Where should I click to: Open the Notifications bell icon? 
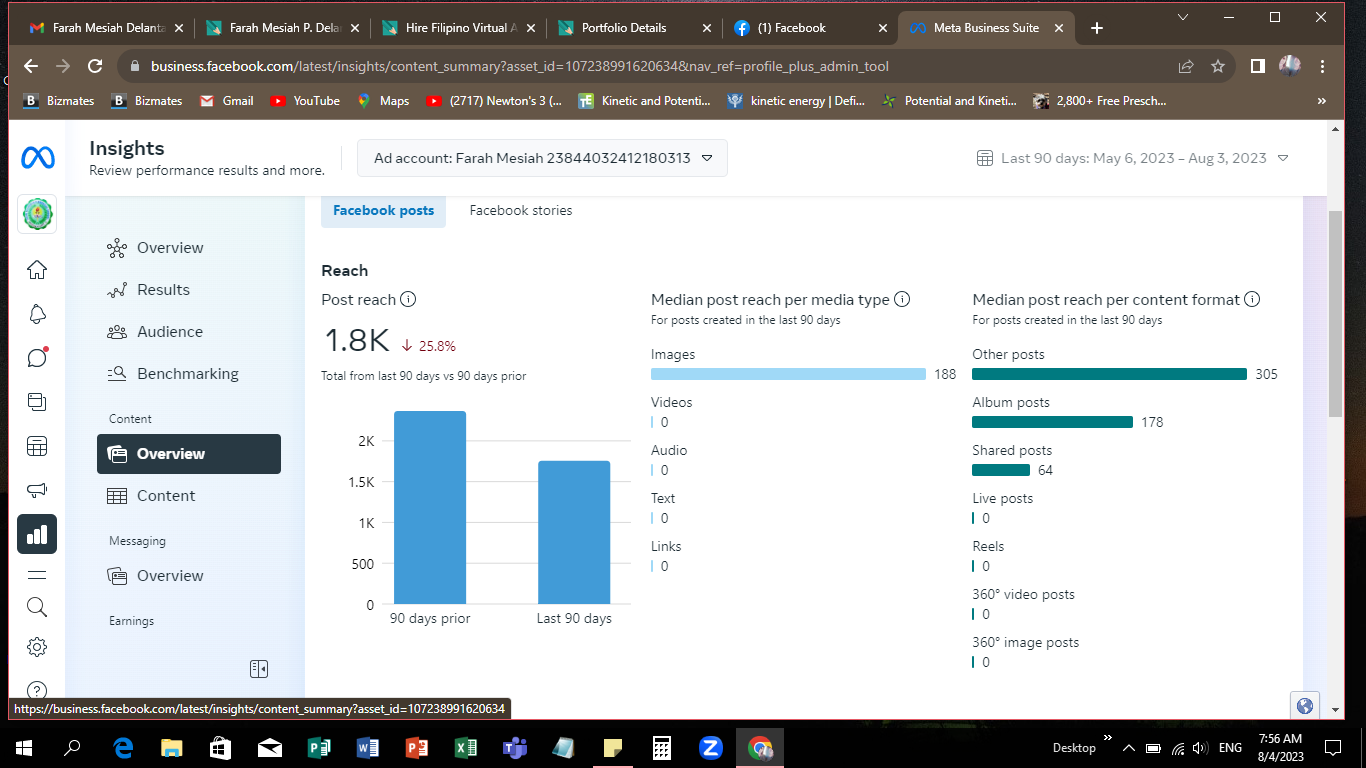(37, 314)
